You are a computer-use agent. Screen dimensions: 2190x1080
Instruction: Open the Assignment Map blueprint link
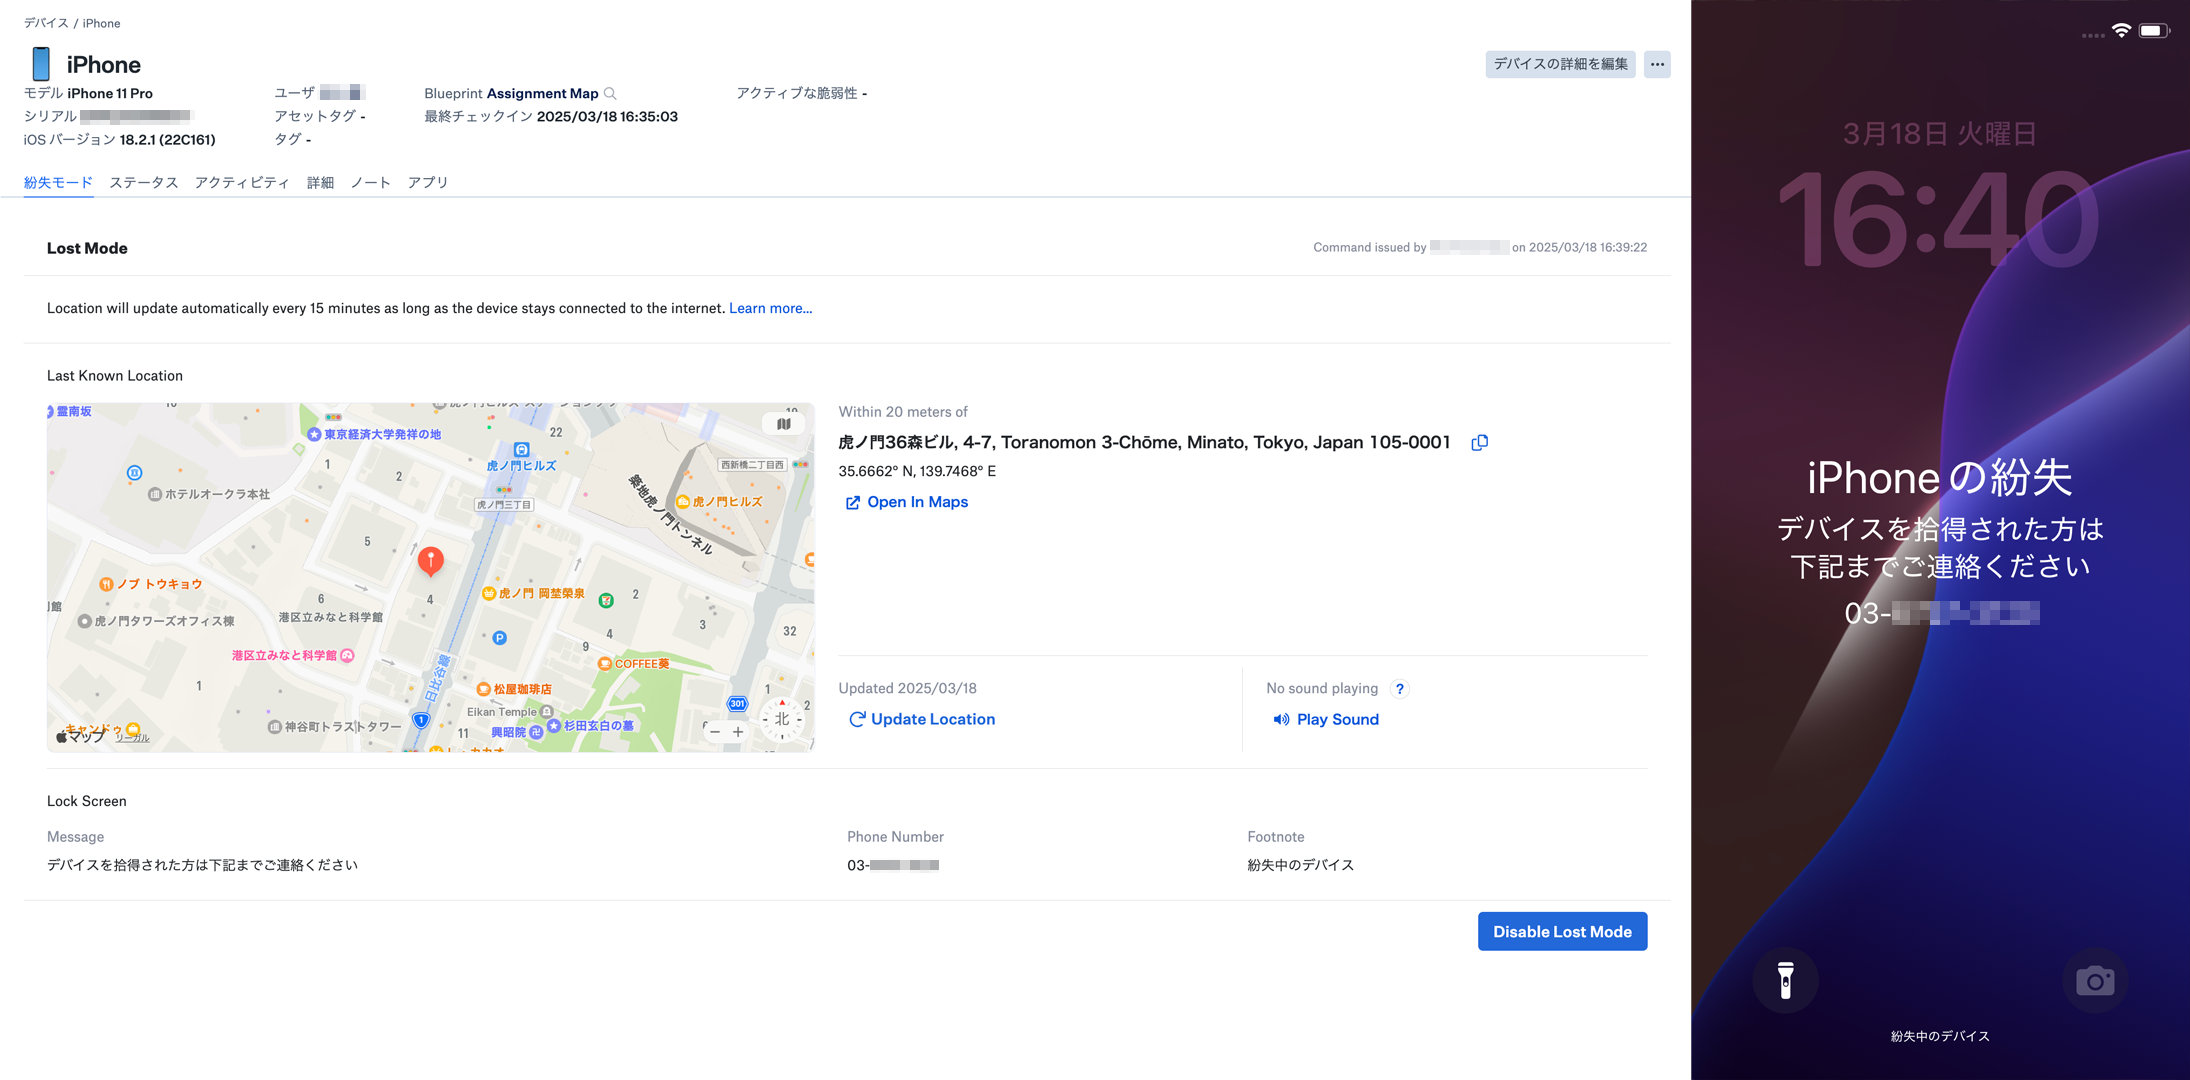pyautogui.click(x=542, y=94)
